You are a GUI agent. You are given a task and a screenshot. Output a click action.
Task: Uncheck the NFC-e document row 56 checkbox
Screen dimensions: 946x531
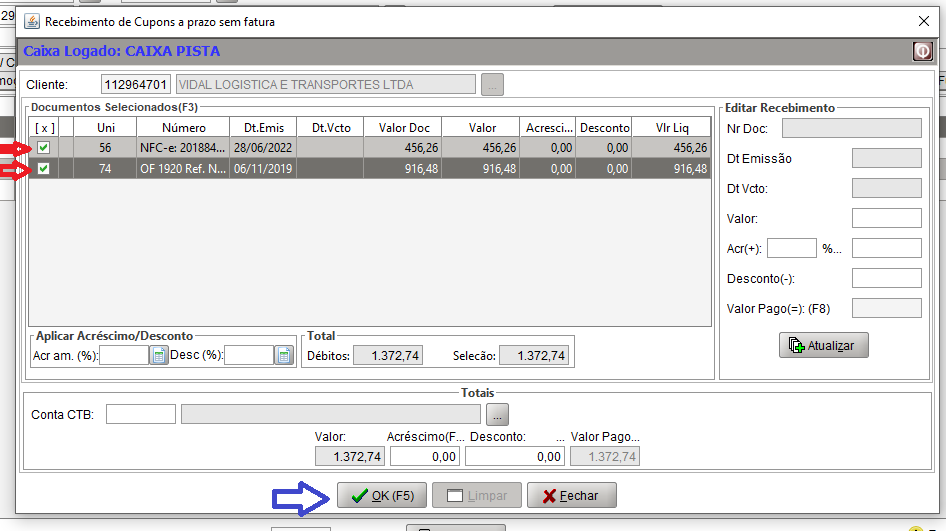pos(43,148)
